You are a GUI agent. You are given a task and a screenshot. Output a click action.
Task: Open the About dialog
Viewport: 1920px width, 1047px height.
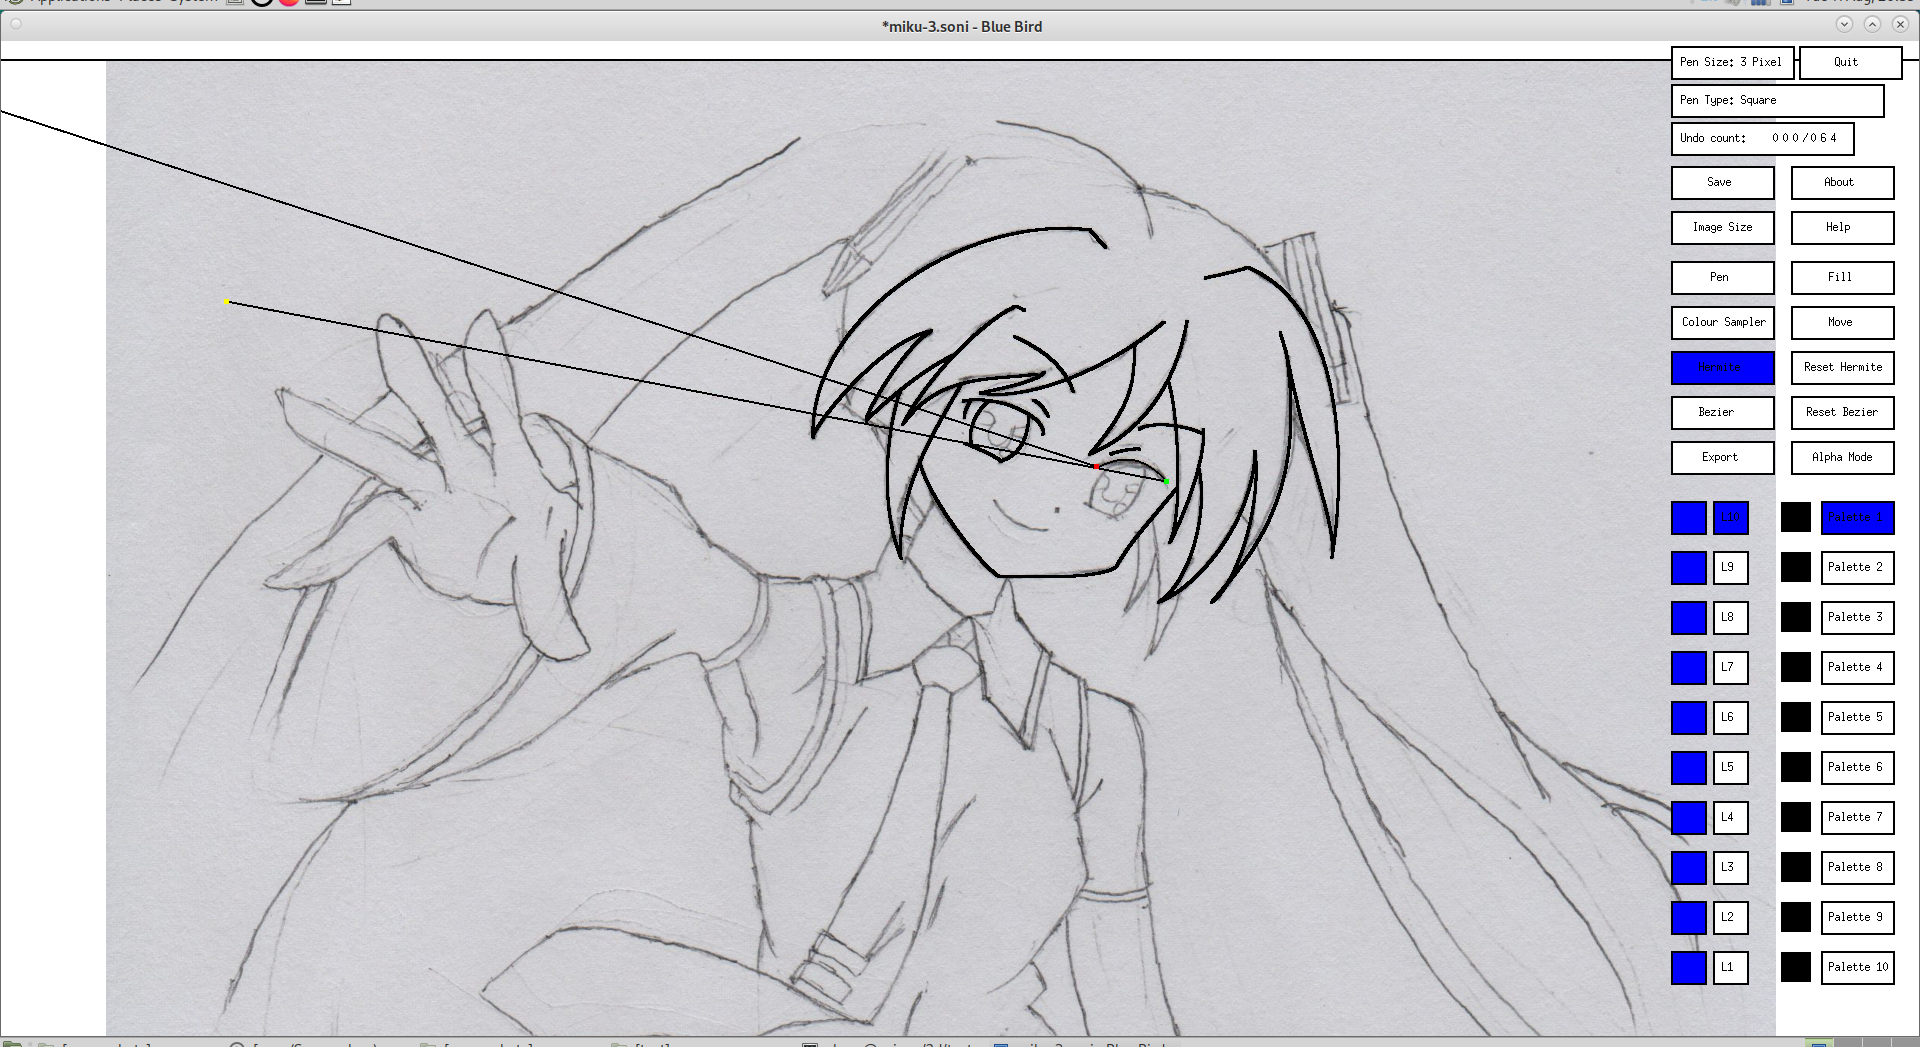click(x=1842, y=182)
